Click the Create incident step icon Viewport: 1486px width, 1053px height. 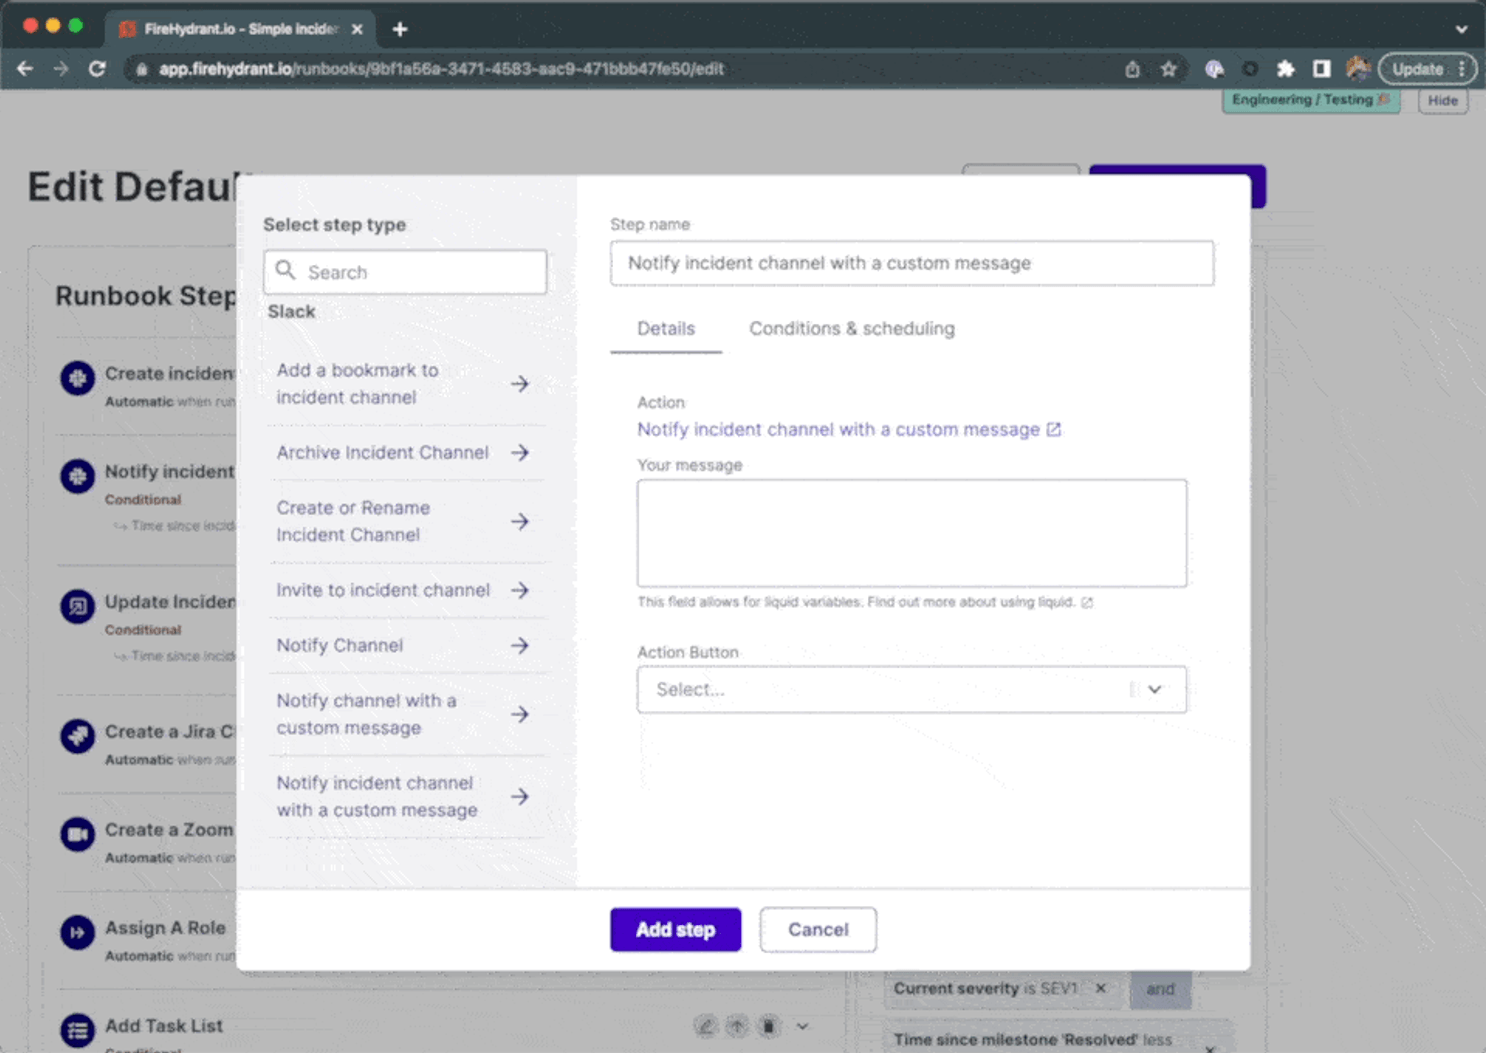[77, 378]
